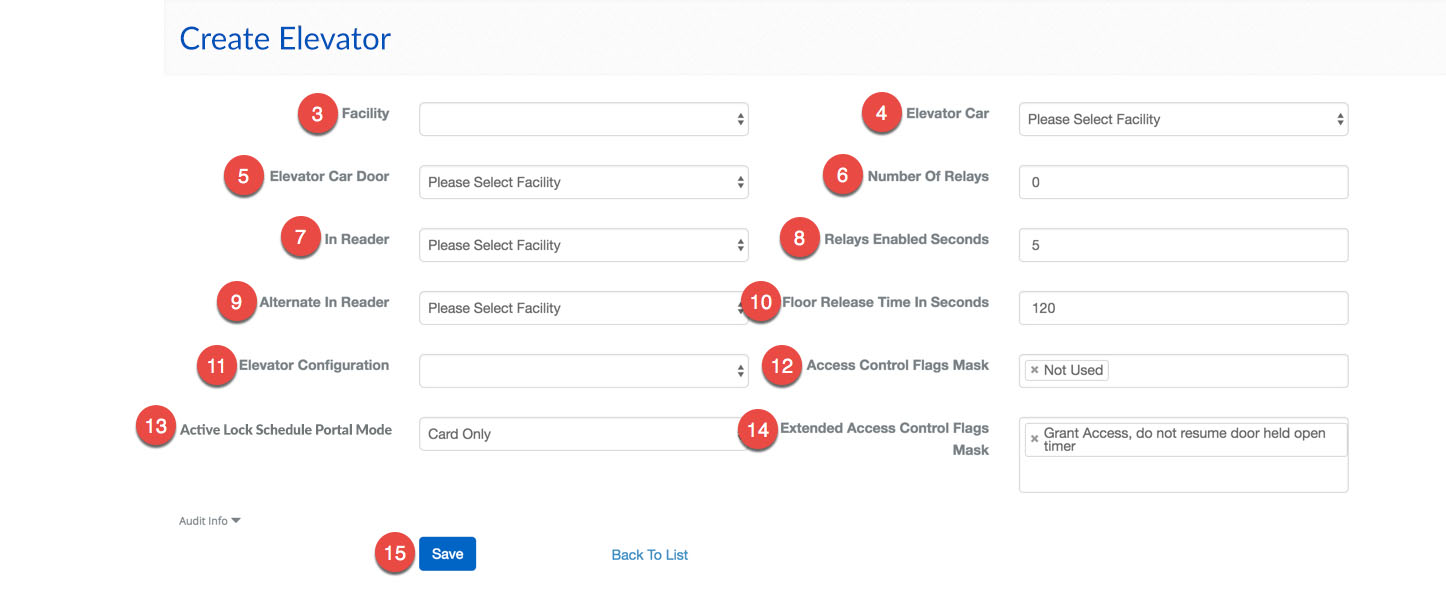
Task: Open the In Reader dropdown
Action: (583, 245)
